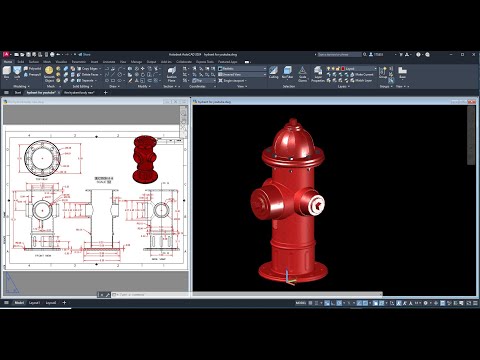Image resolution: width=480 pixels, height=360 pixels.
Task: Click Match Layer button
Action: tap(361, 81)
